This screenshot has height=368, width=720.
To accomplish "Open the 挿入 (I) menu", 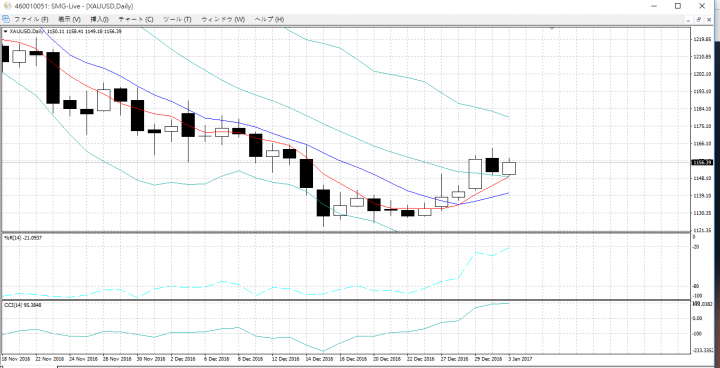I will coord(99,19).
